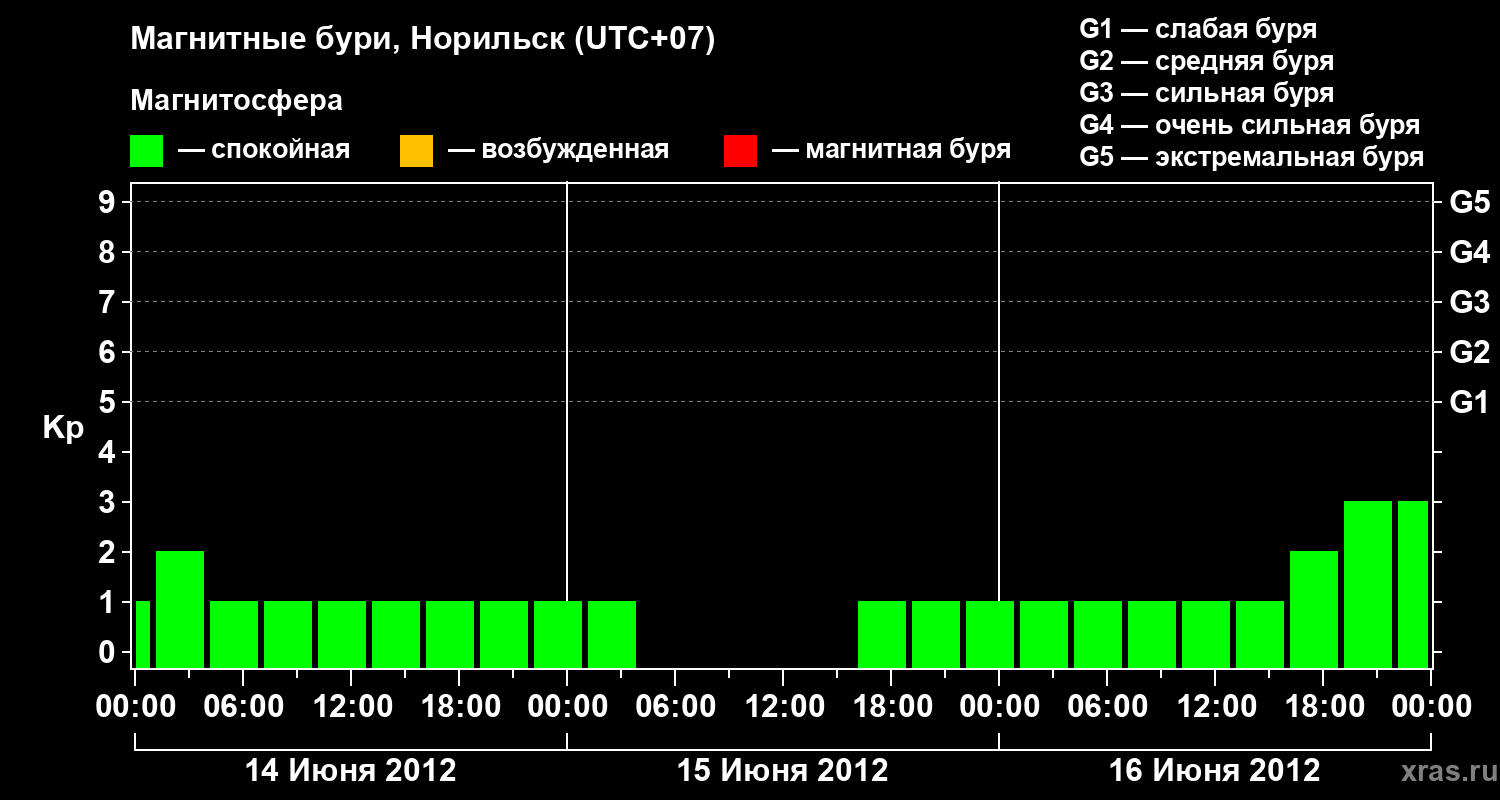1500x800 pixels.
Task: Click the Kp 2 bar on 16 Июня
Action: click(x=1314, y=609)
